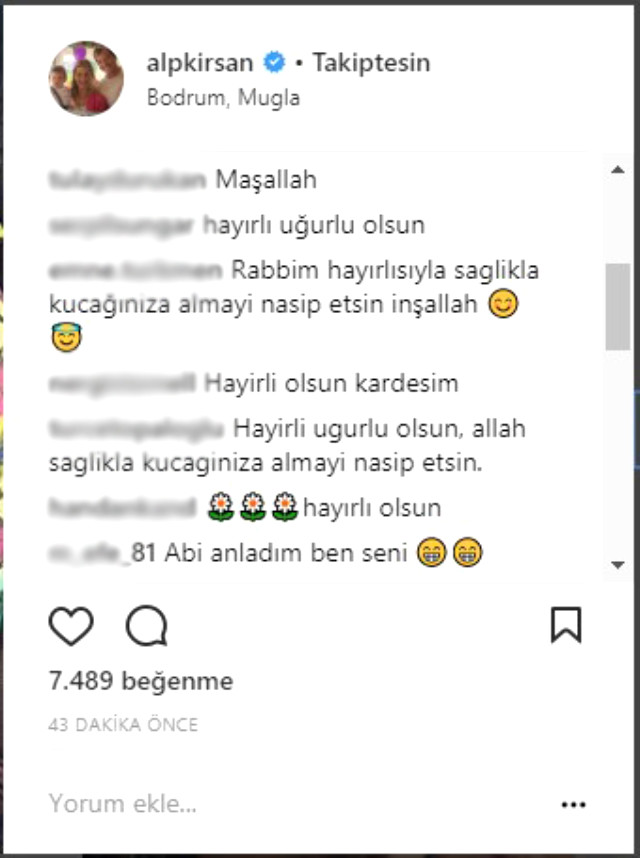
Task: Toggle the Takiptesin following status
Action: [371, 63]
